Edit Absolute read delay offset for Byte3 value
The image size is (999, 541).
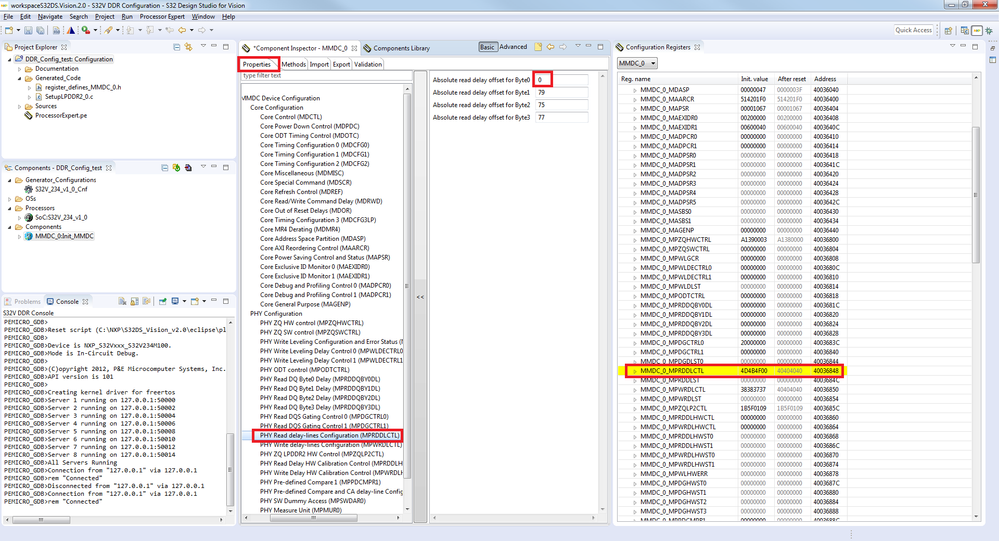[561, 117]
